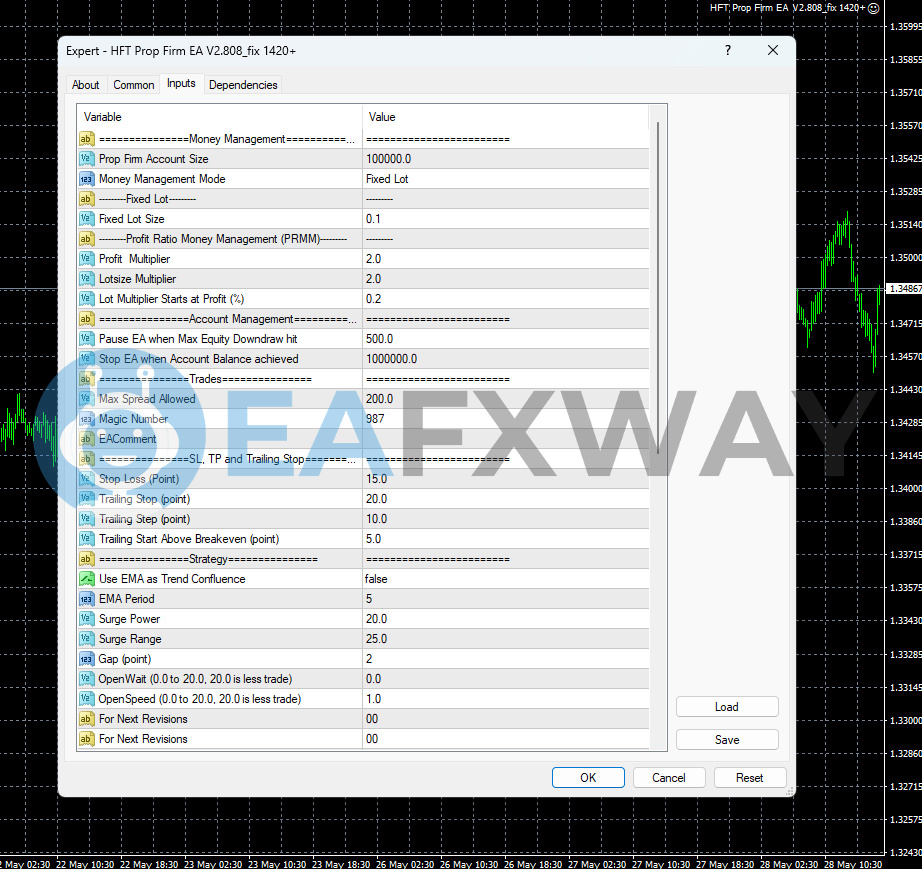Switch to the About tab
The image size is (922, 869).
click(x=85, y=85)
